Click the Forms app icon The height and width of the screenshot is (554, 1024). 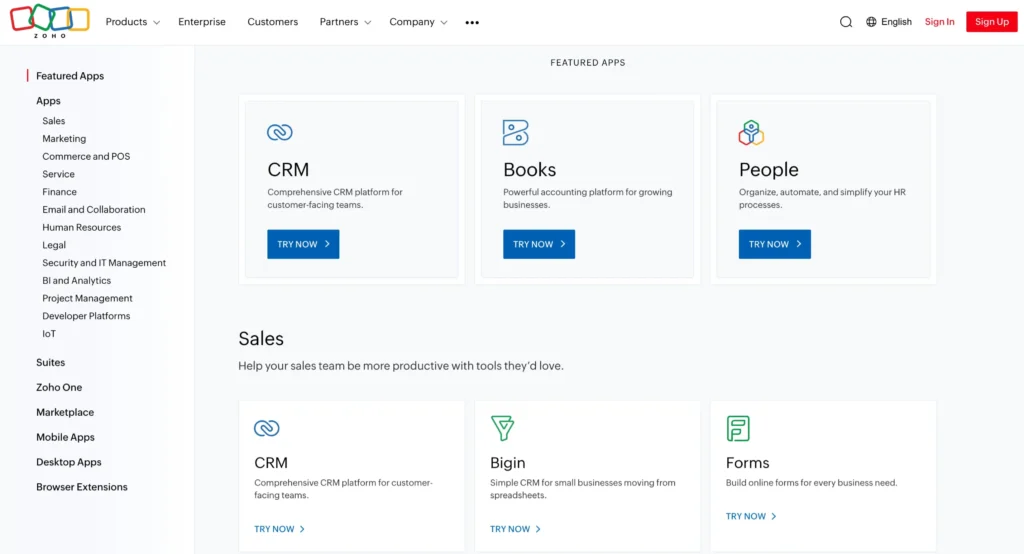pos(738,429)
